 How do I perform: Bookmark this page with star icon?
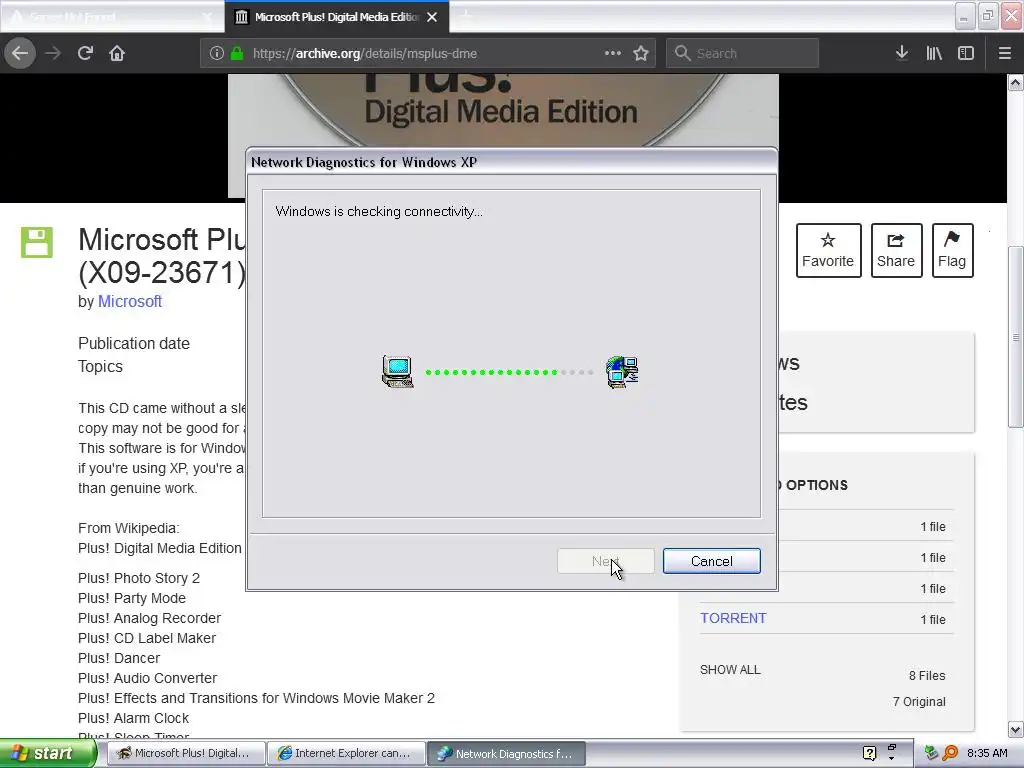pyautogui.click(x=641, y=53)
